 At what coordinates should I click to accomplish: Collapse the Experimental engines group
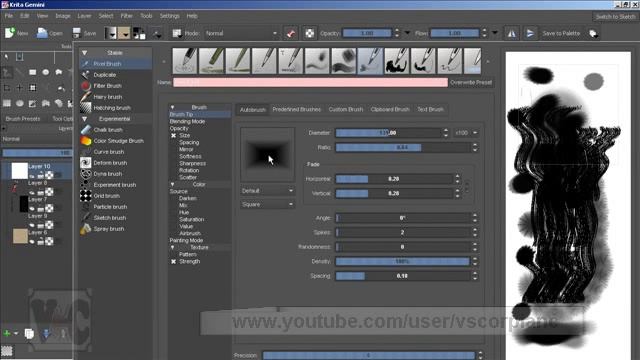[x=84, y=119]
